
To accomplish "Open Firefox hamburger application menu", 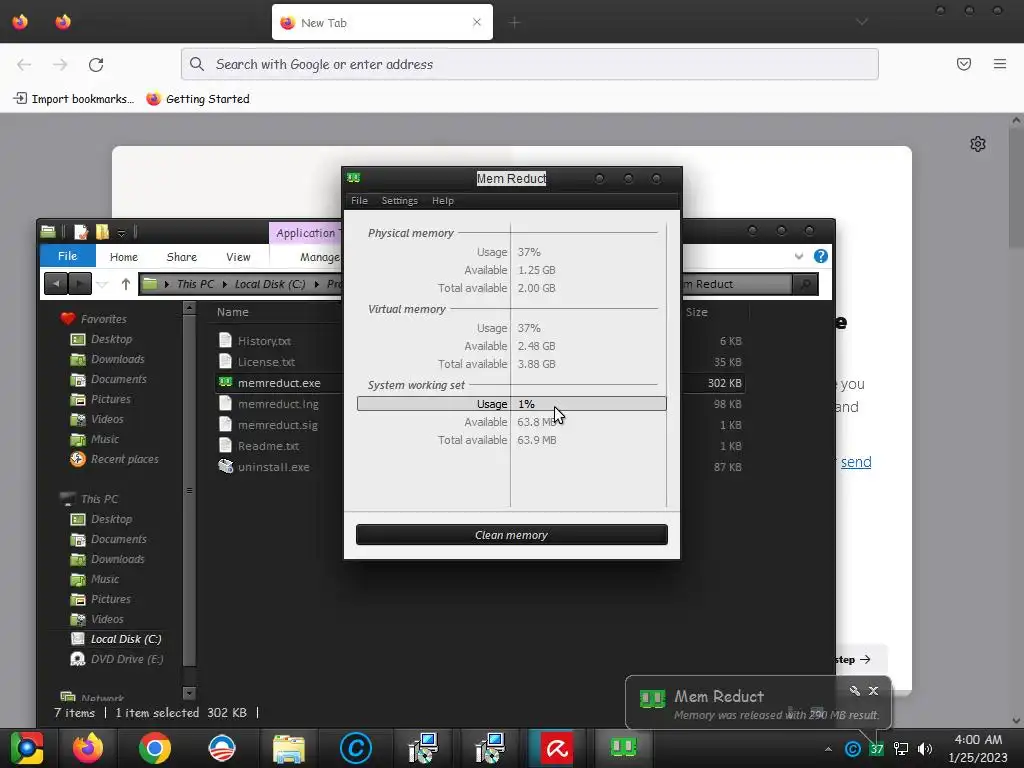I will [x=999, y=64].
